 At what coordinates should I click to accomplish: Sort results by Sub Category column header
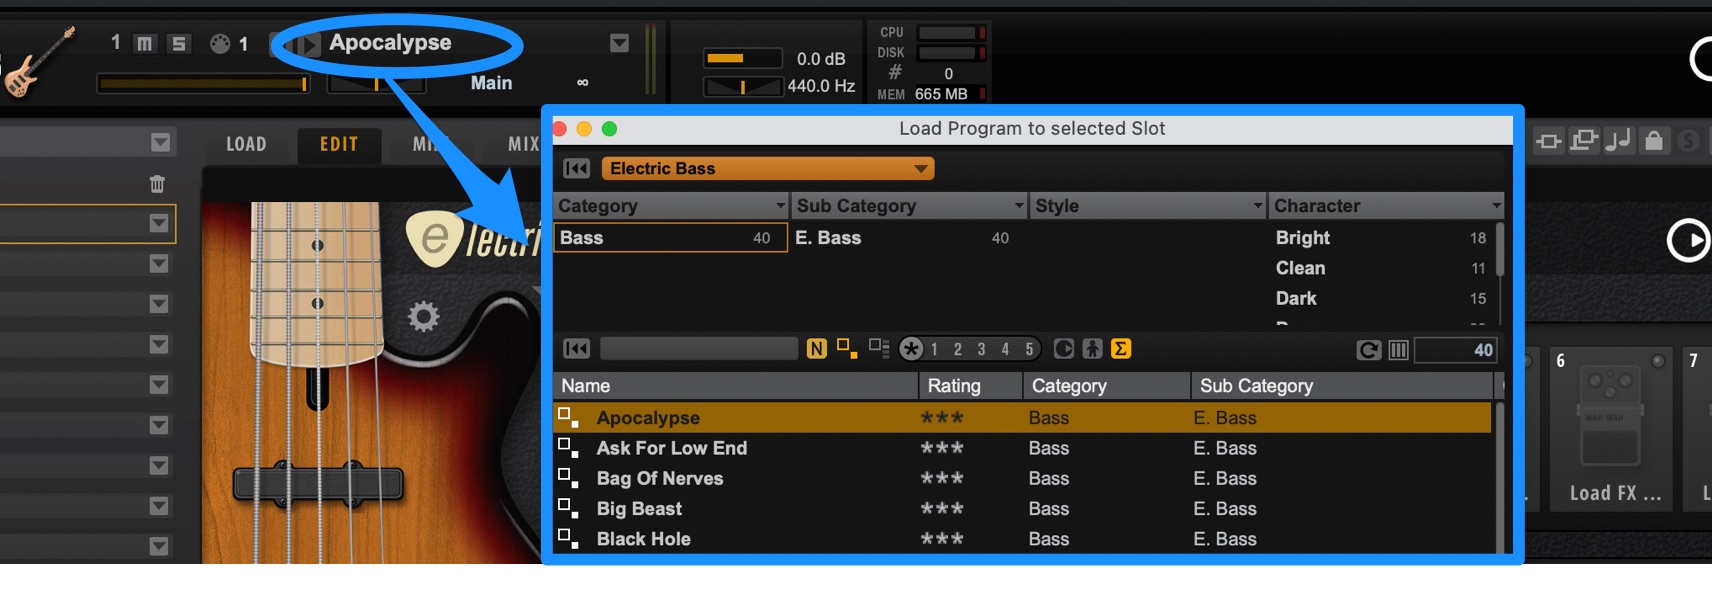[1342, 386]
